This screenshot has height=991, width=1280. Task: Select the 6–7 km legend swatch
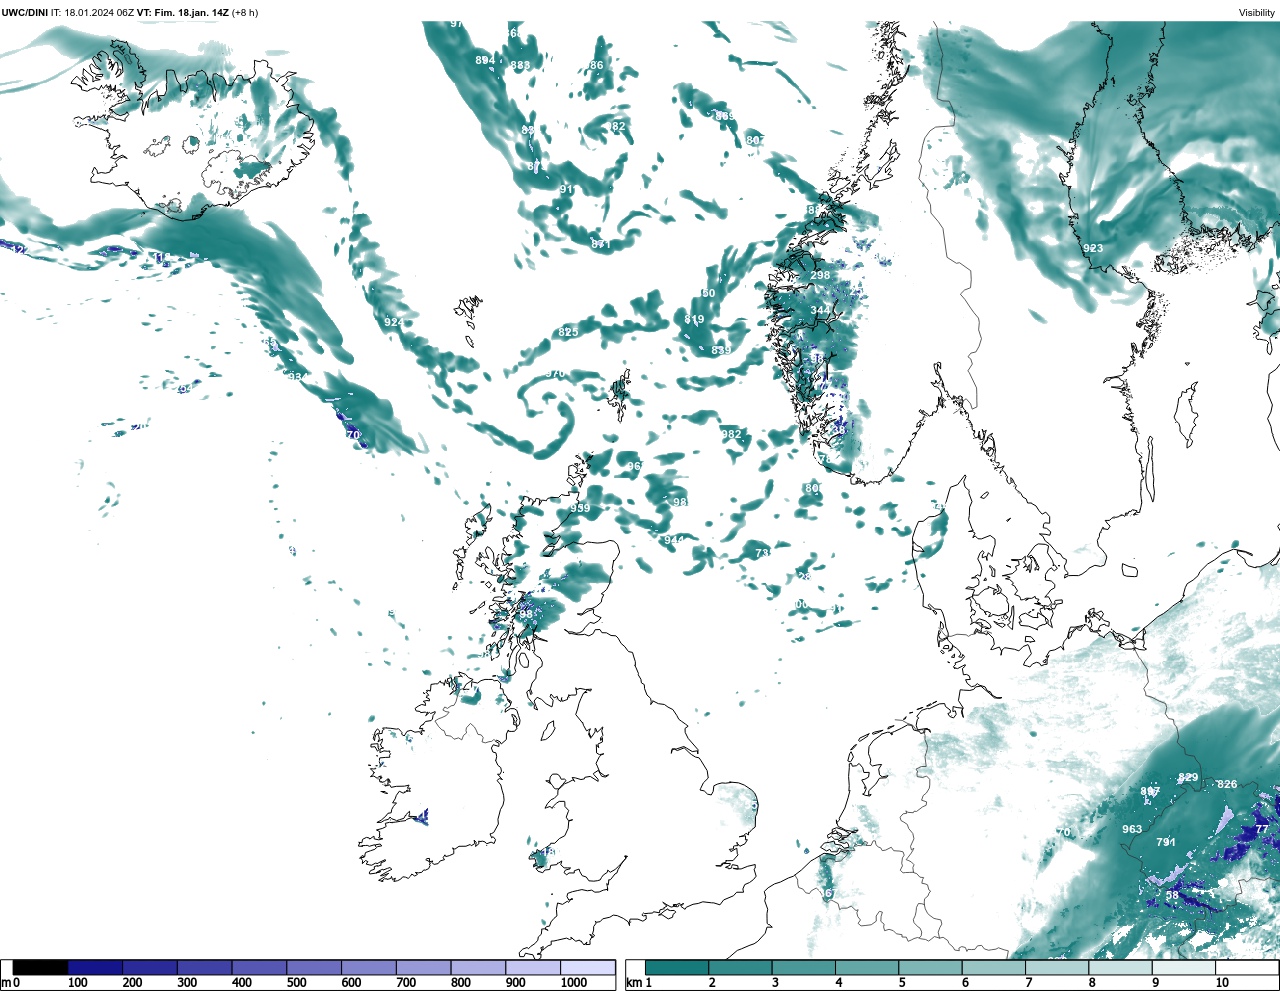point(993,968)
